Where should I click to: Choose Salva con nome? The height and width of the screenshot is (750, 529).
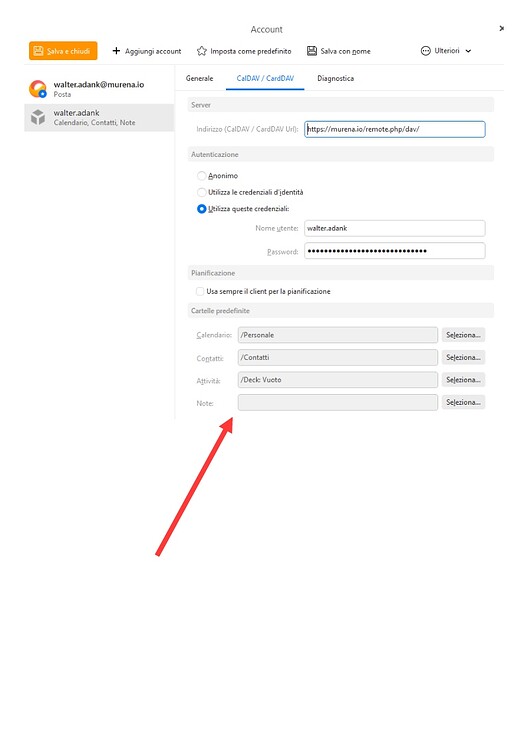(339, 51)
